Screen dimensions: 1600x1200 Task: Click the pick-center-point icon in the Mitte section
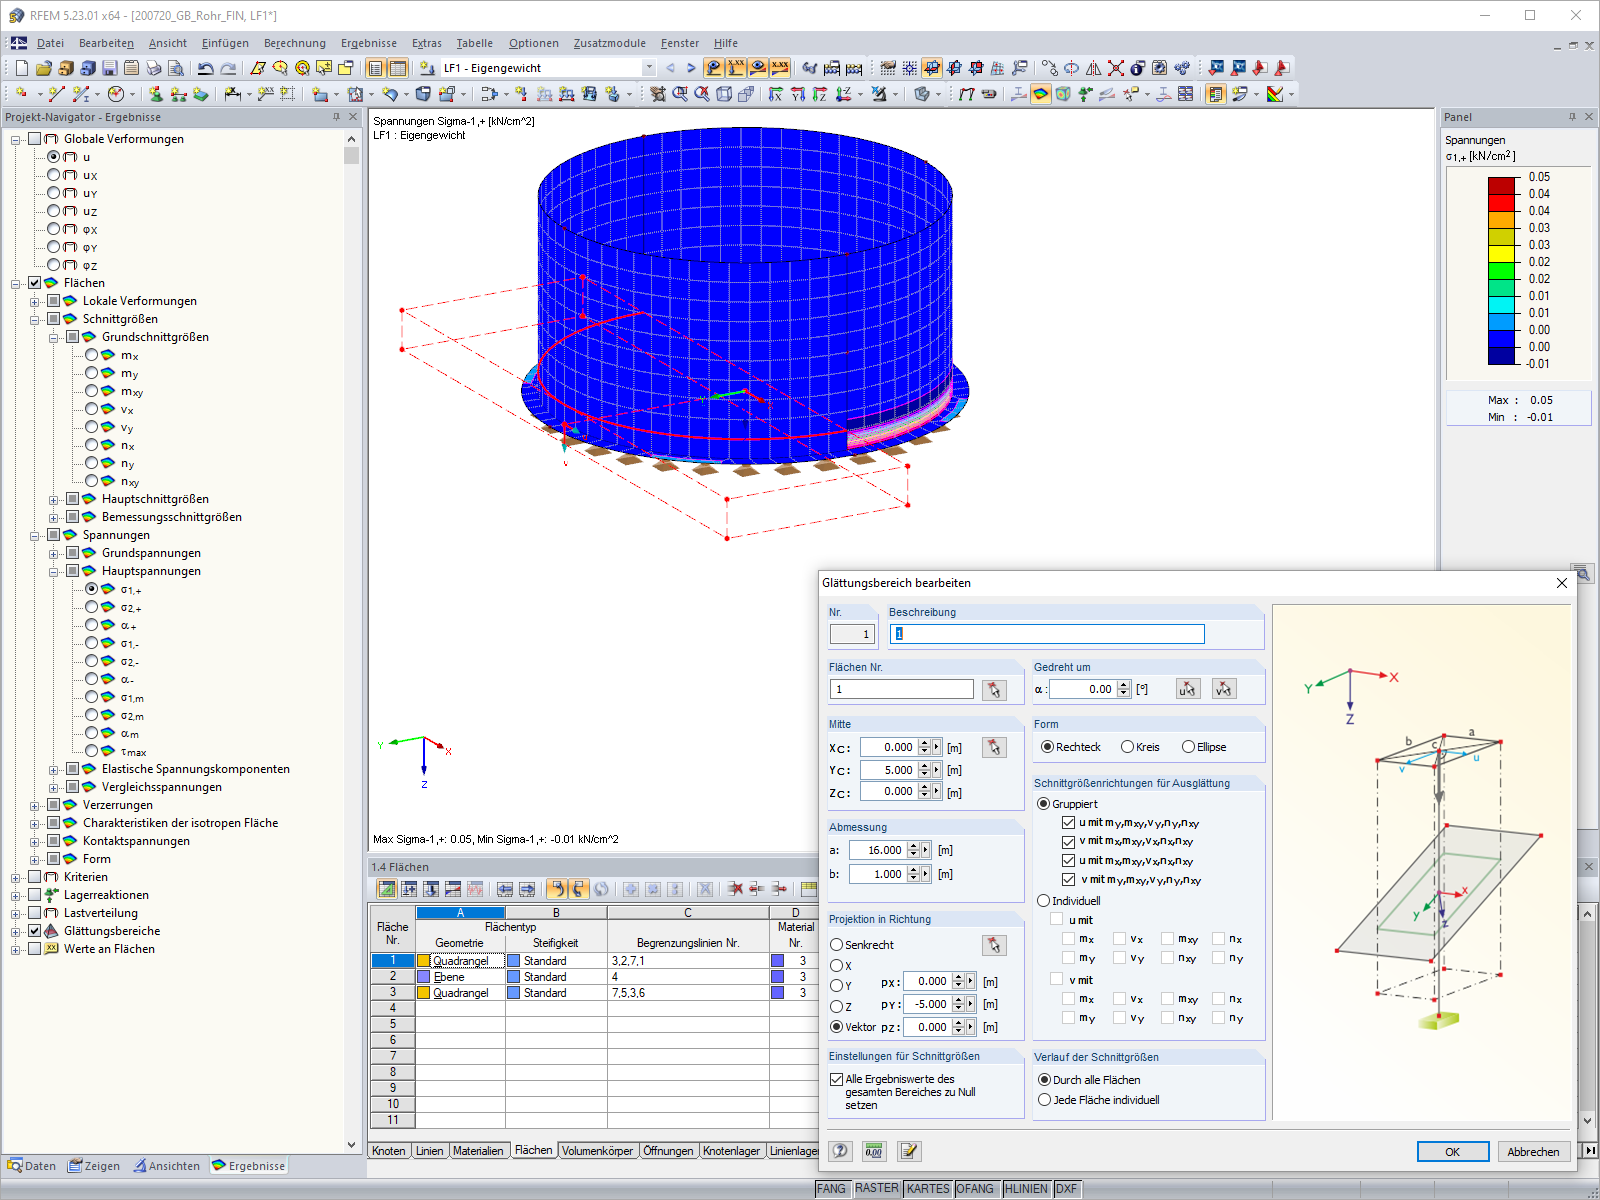(993, 747)
